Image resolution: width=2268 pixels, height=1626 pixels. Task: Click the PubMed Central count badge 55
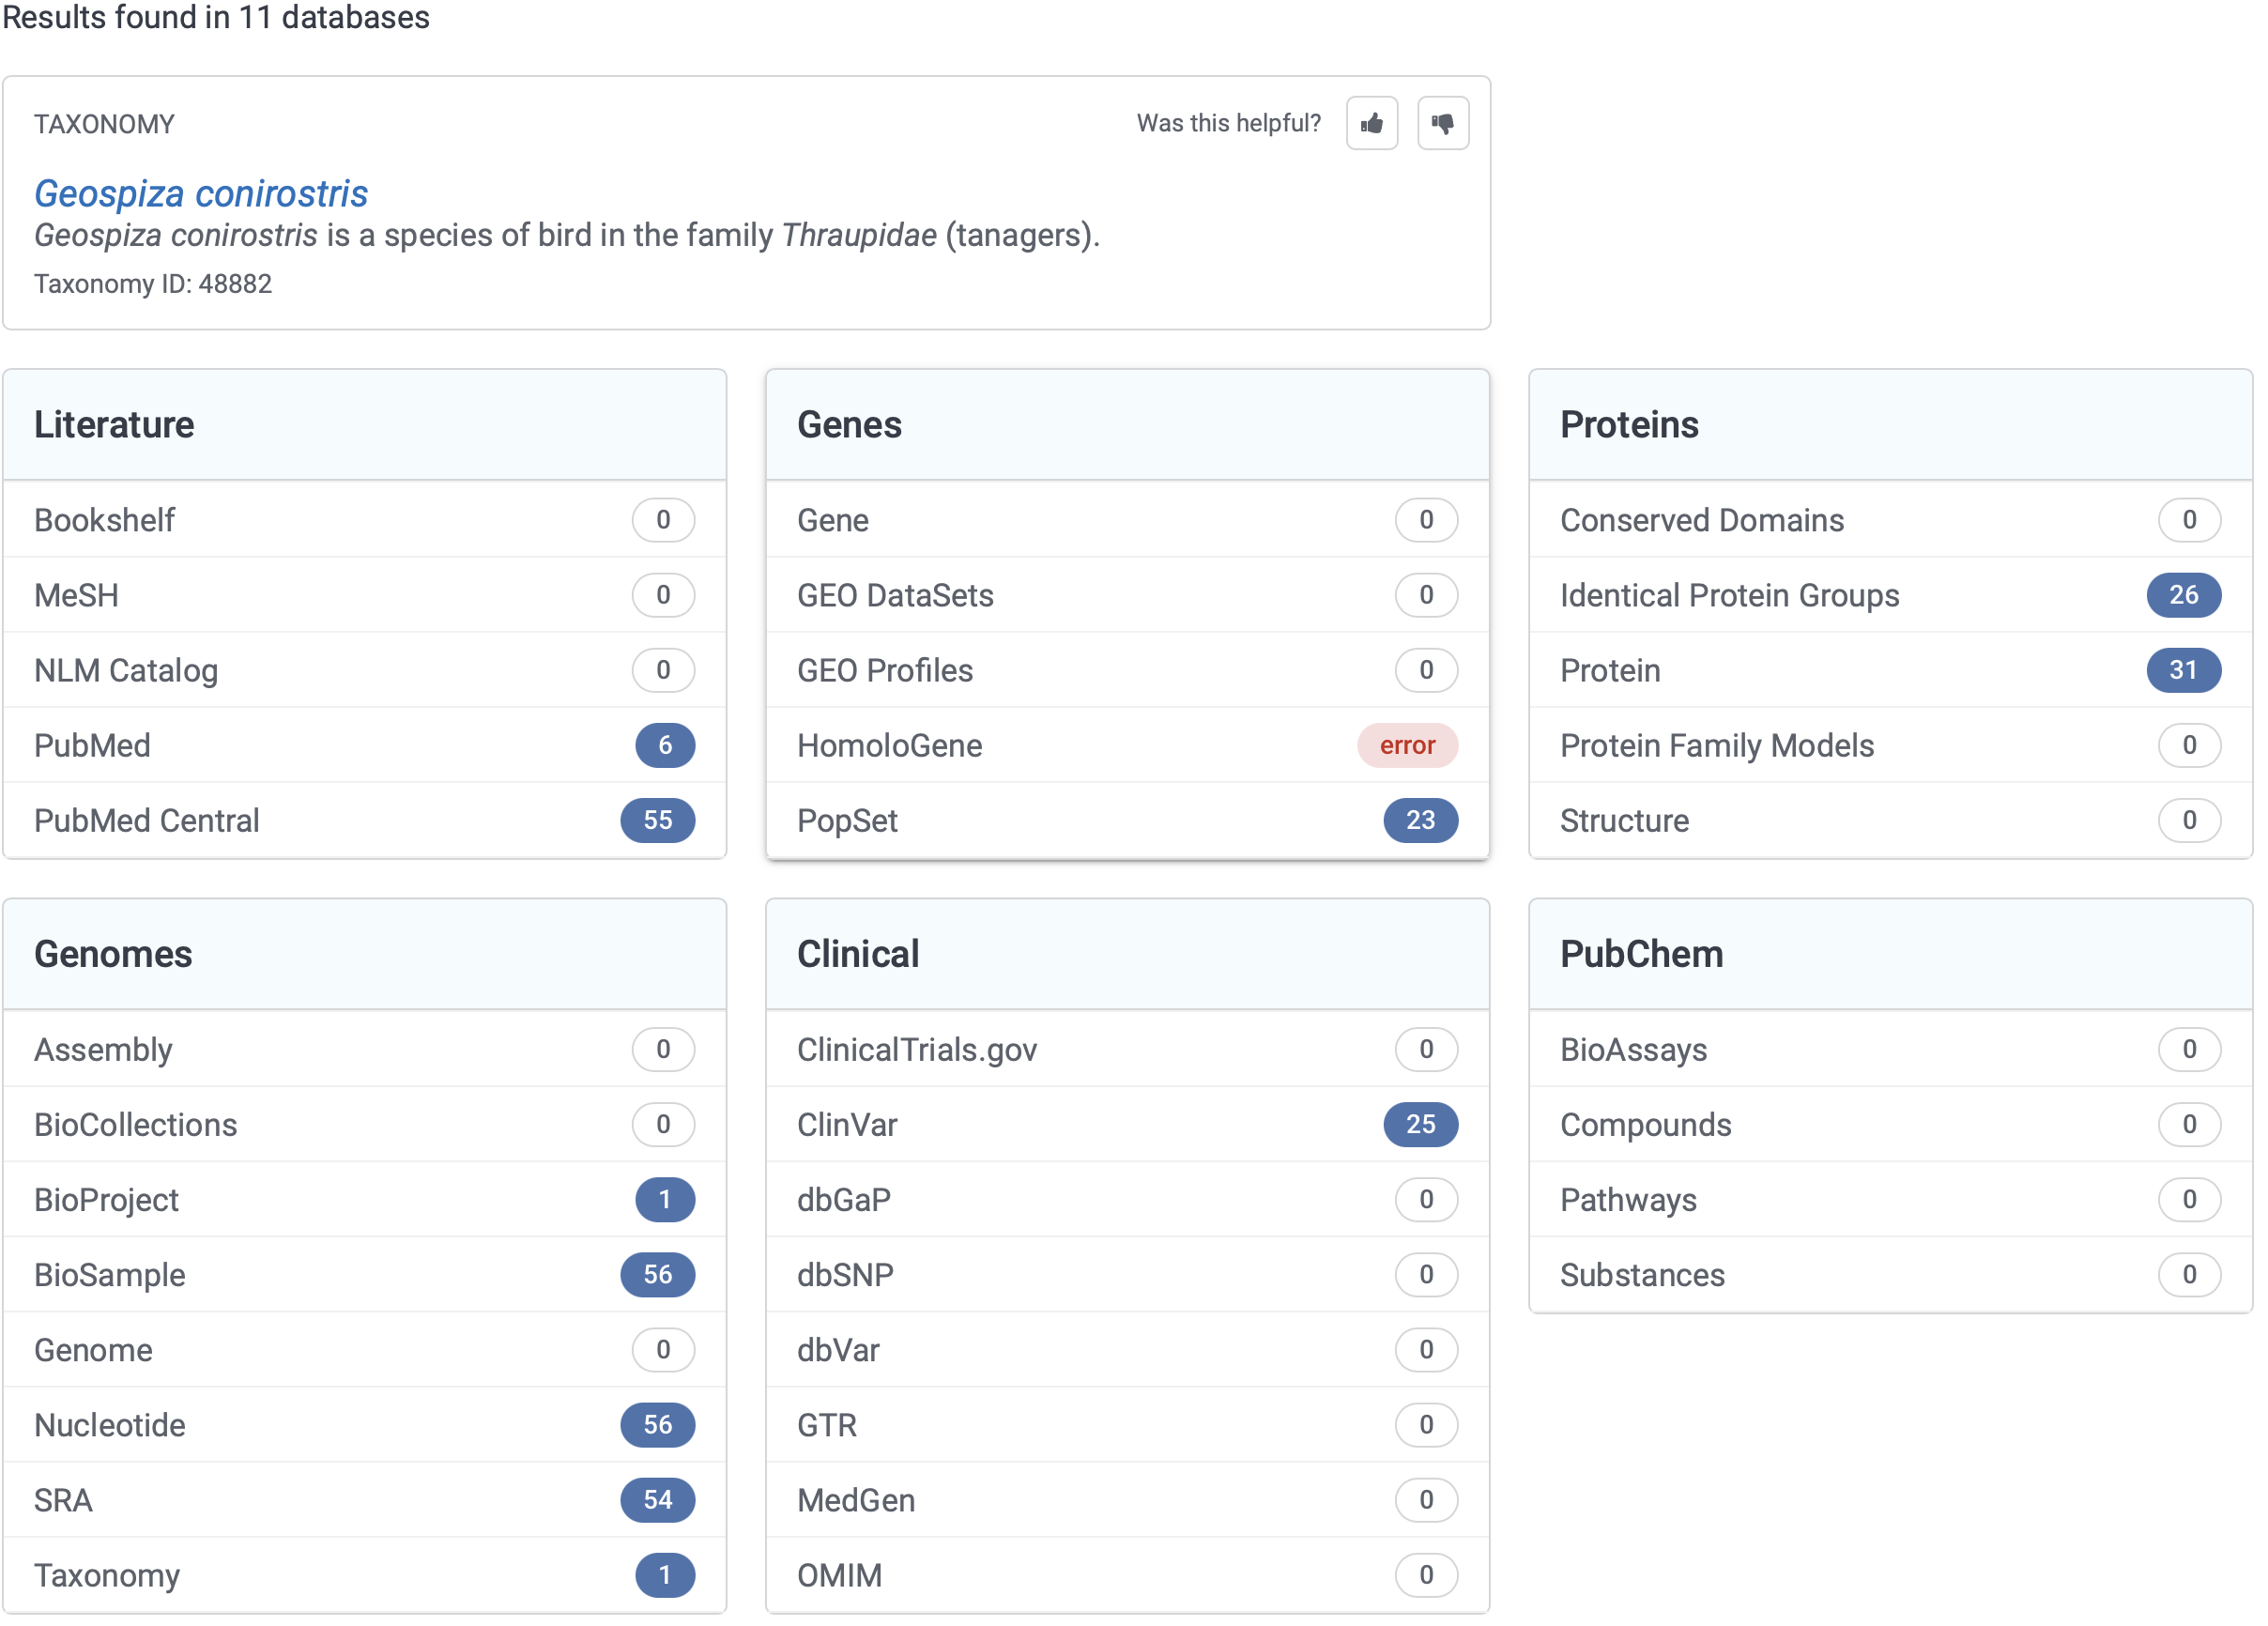pyautogui.click(x=657, y=820)
